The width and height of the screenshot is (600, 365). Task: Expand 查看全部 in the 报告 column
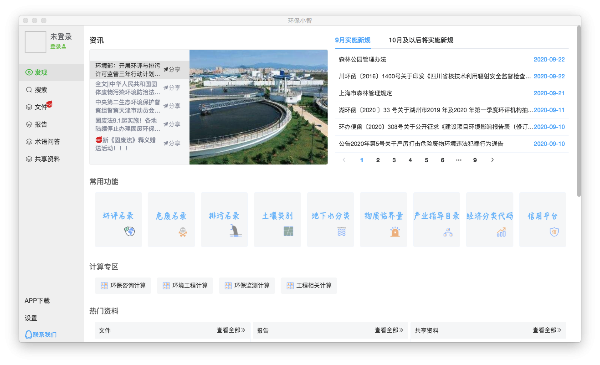389,330
